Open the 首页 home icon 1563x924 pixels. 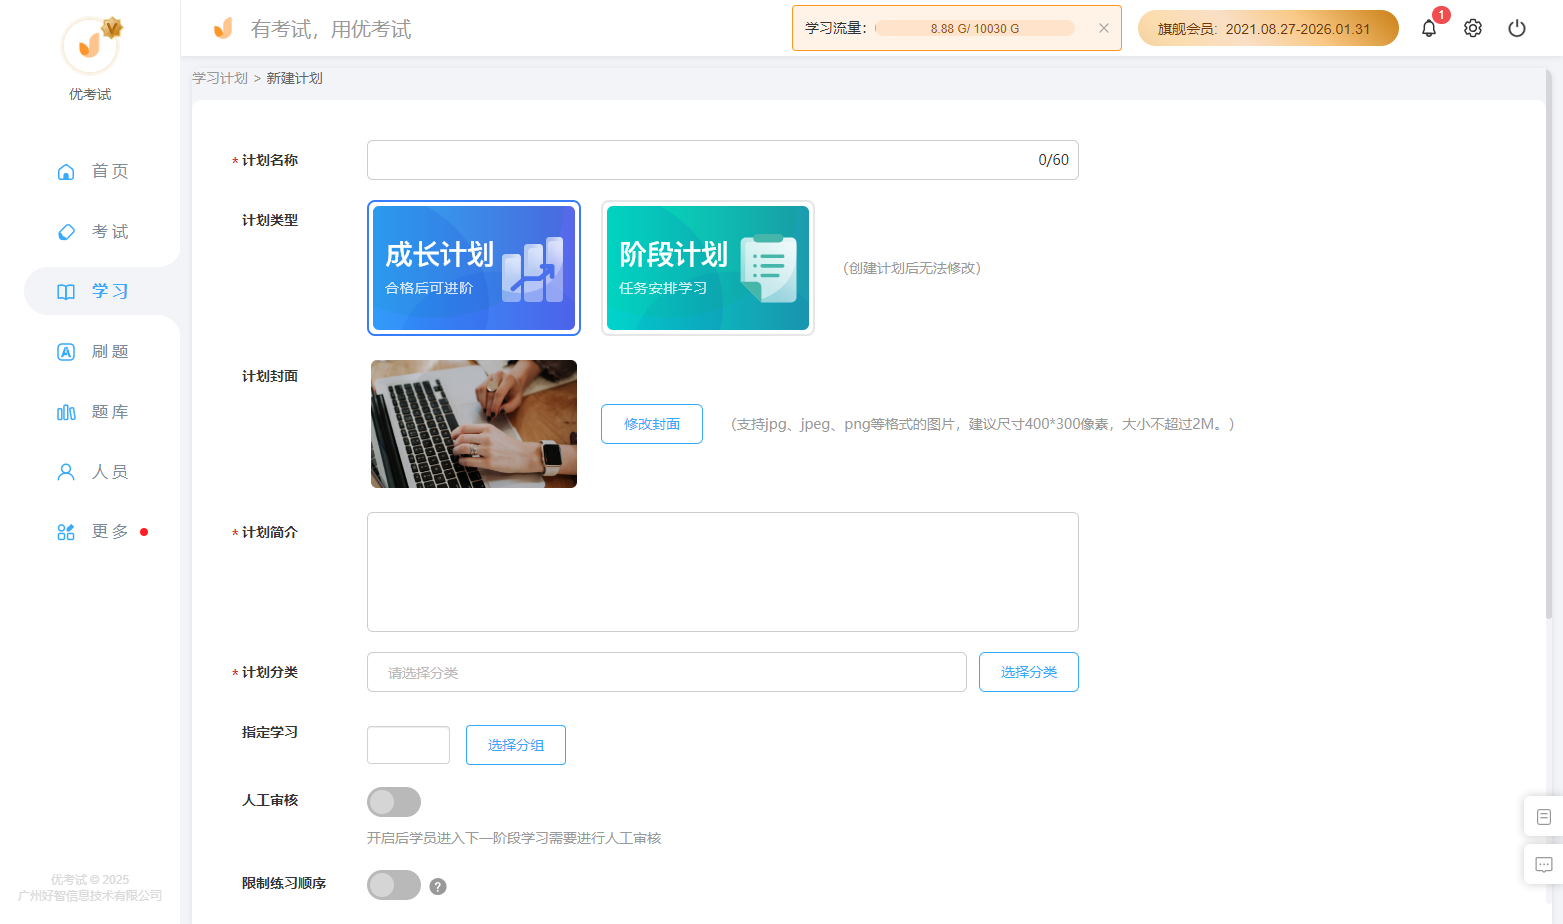click(x=66, y=172)
